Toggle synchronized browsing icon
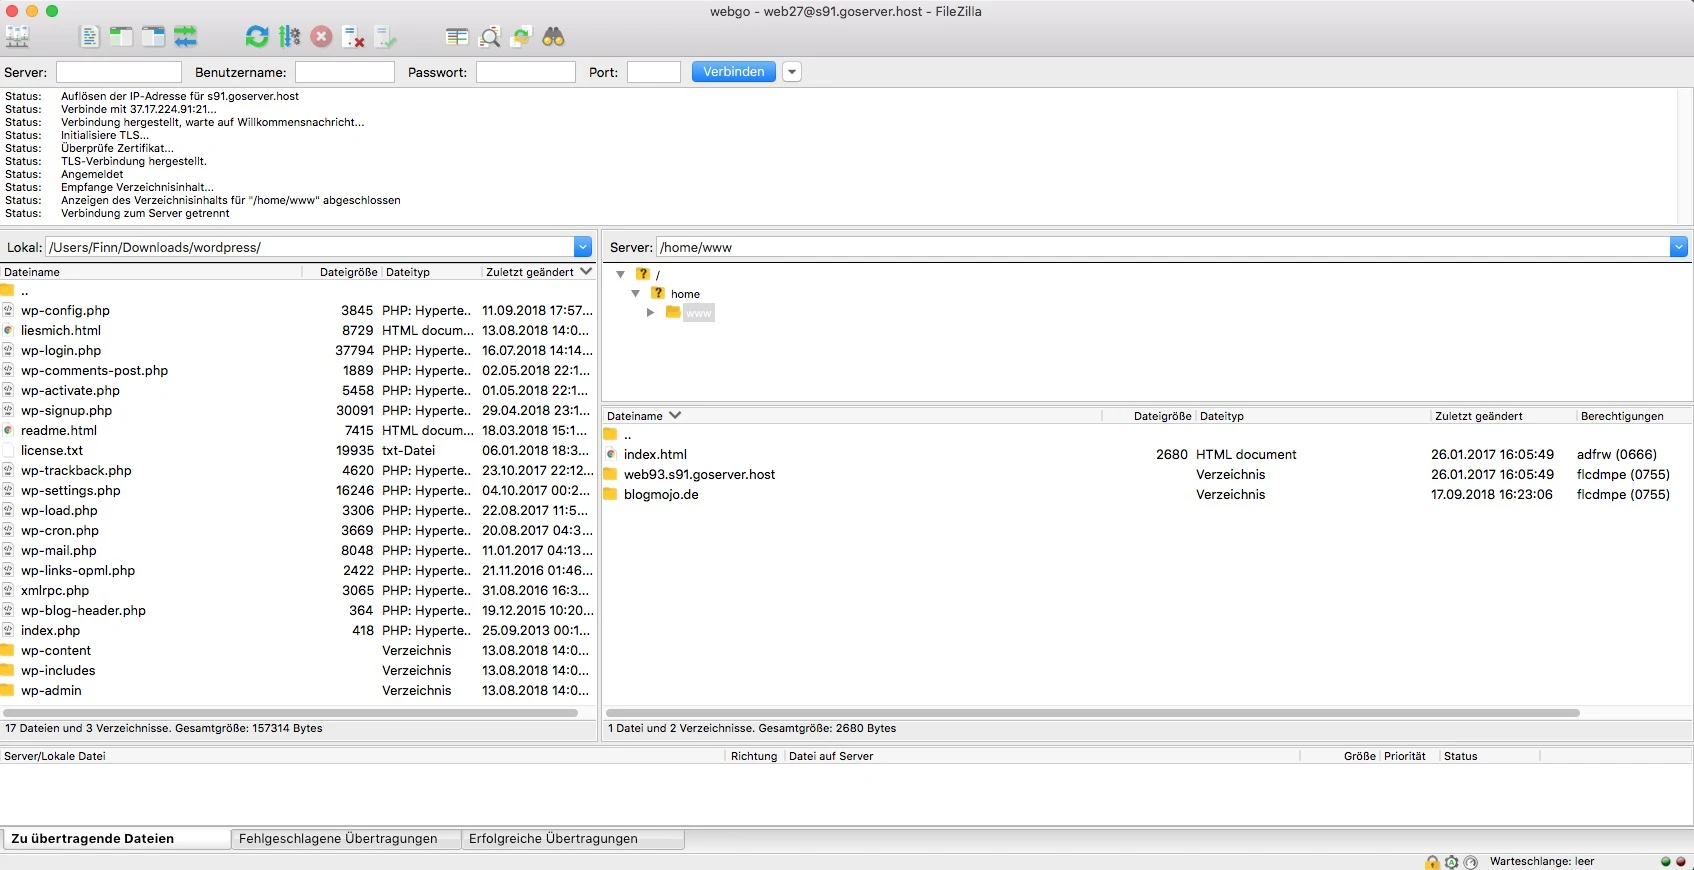The height and width of the screenshot is (870, 1694). point(521,37)
